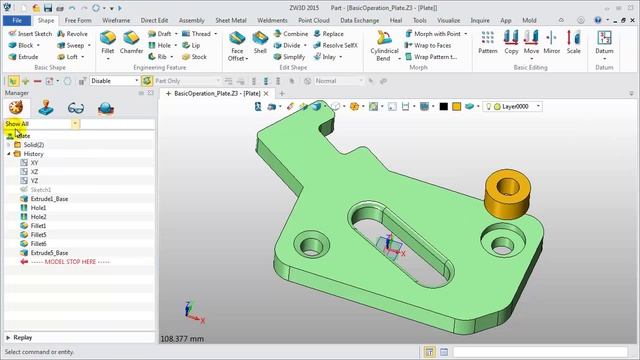Select Morph with Point tool

point(433,34)
